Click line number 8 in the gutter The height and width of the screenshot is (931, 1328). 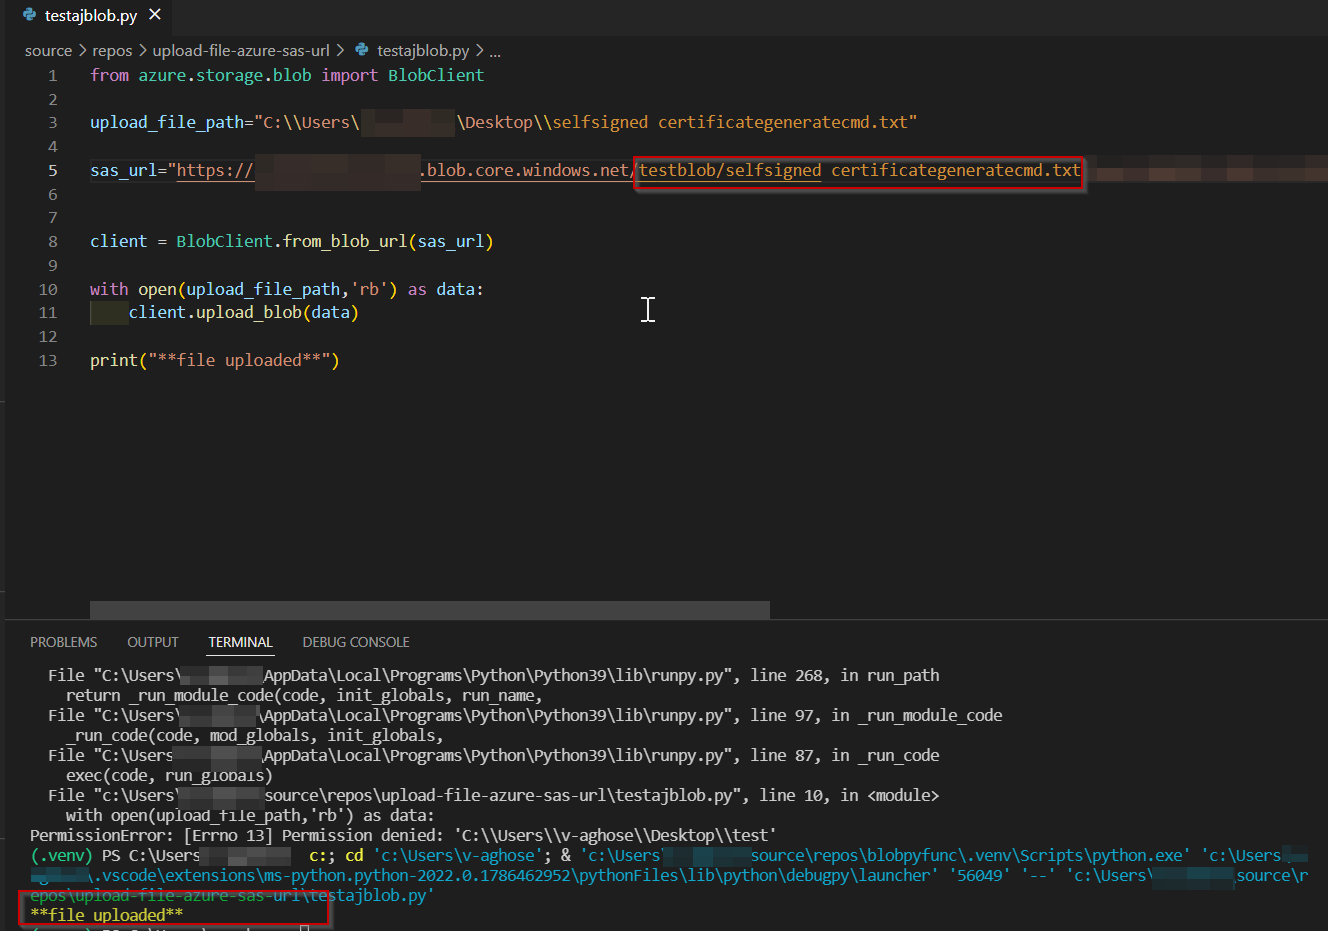click(53, 241)
